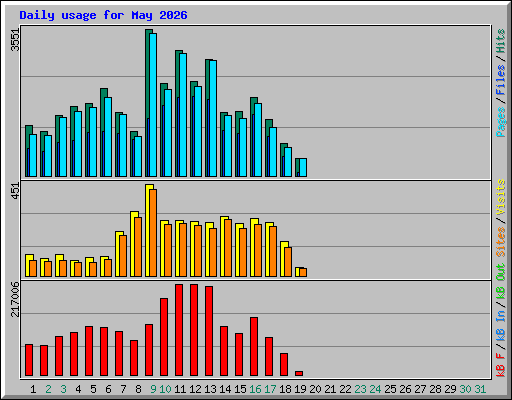Select day label 4 on the x-axis
The width and height of the screenshot is (512, 400).
click(x=78, y=389)
